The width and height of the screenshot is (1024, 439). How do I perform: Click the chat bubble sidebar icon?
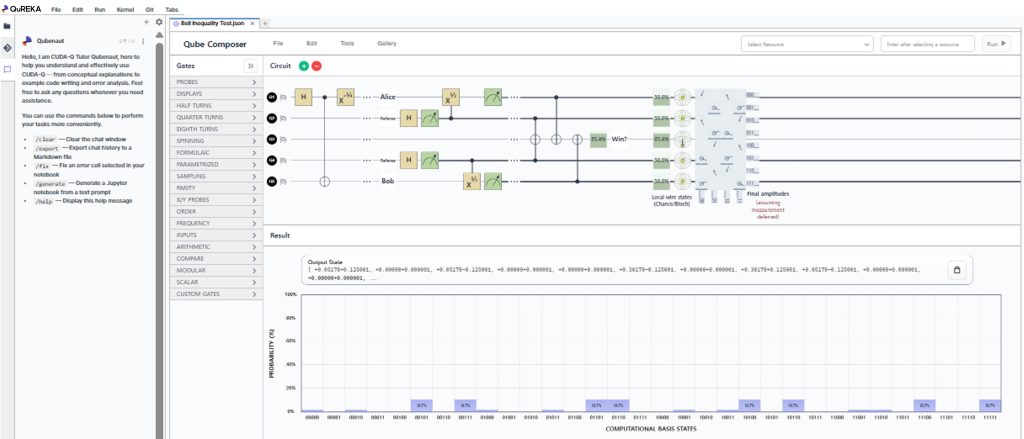pos(7,69)
